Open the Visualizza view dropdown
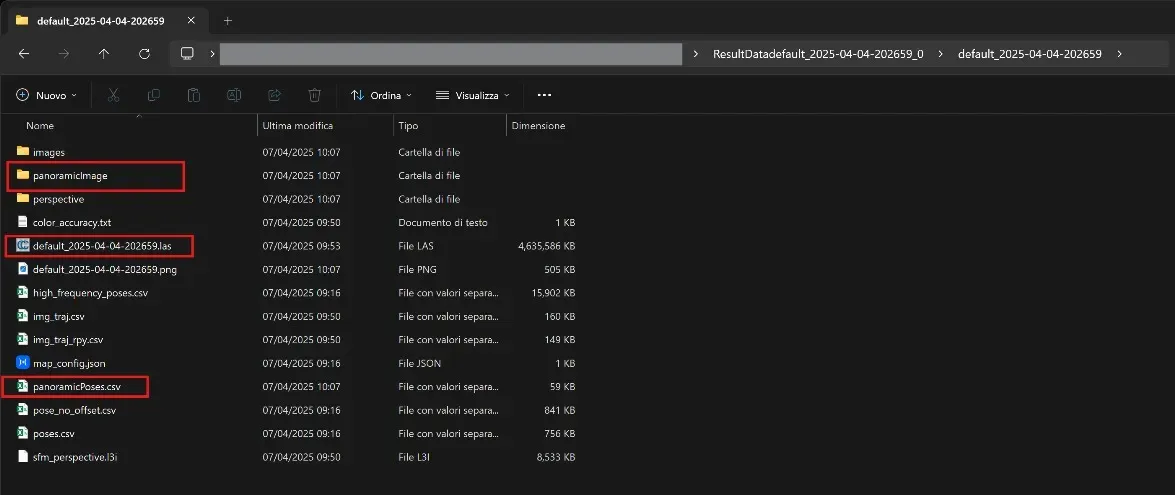This screenshot has width=1175, height=495. (x=472, y=95)
